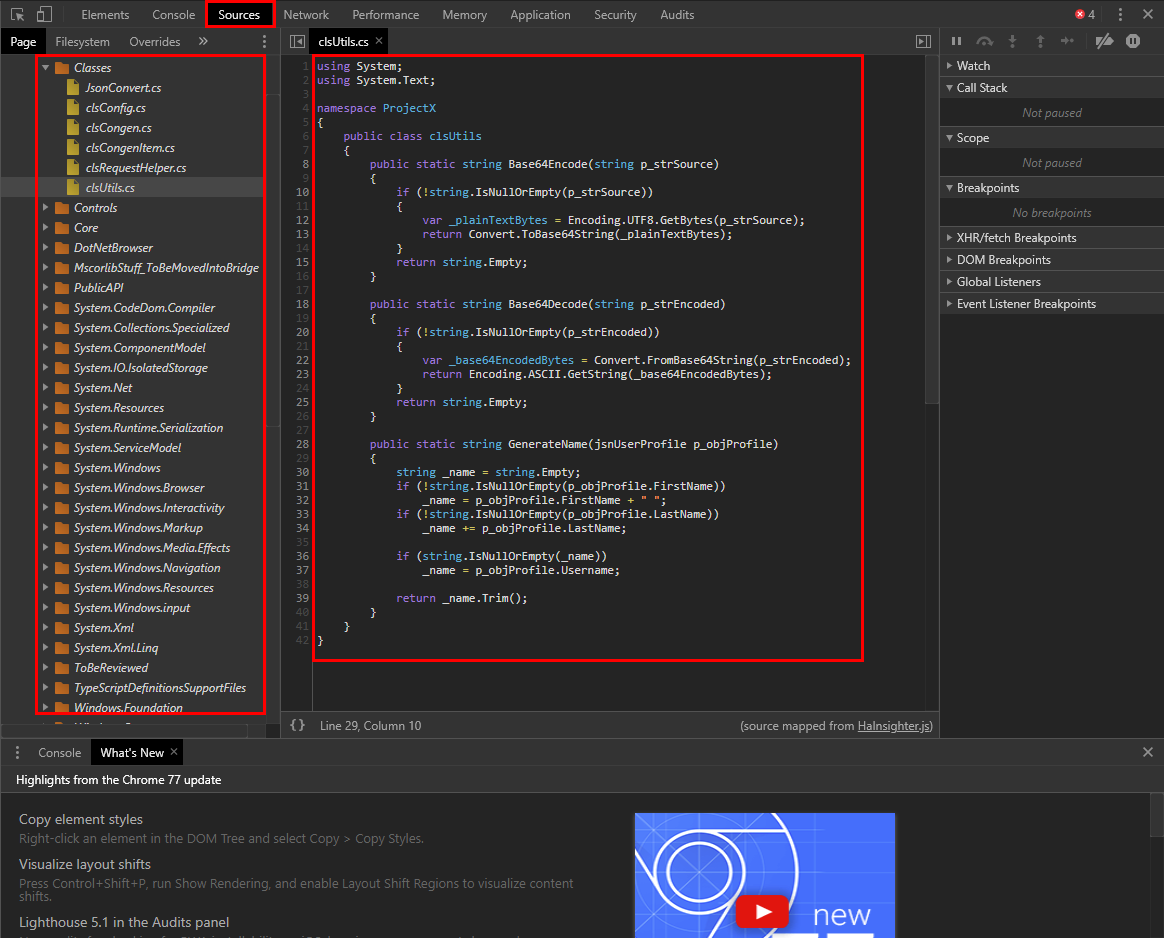Close the What's New drawer tab
The height and width of the screenshot is (938, 1164).
(174, 752)
